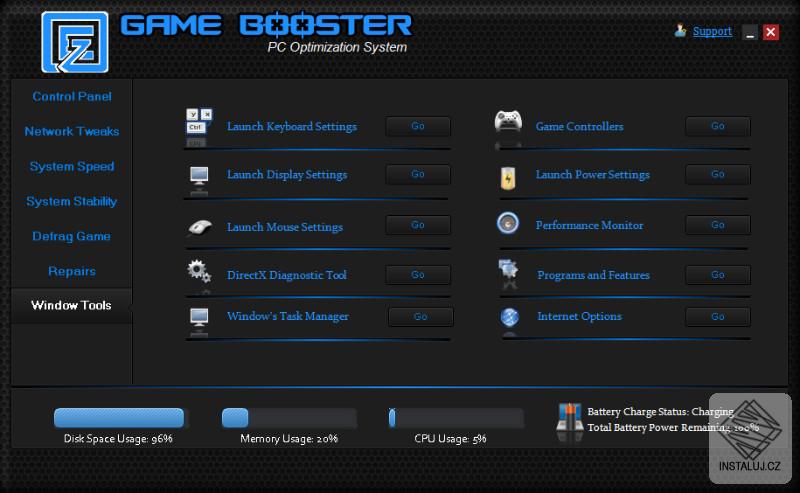The height and width of the screenshot is (493, 800).
Task: Click the Task Manager monitor icon
Action: (199, 317)
